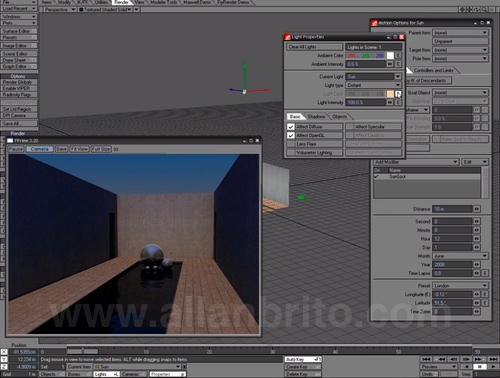Expand the Month dropdown showing June
This screenshot has height=378, width=500.
point(461,256)
